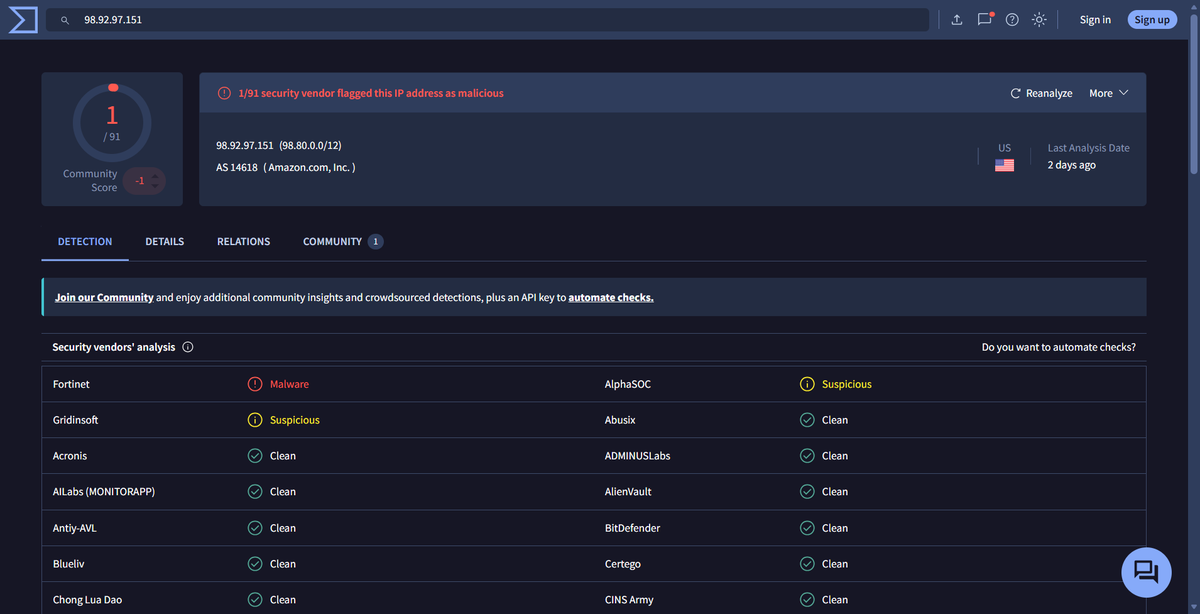Viewport: 1200px width, 614px height.
Task: Click the Gridinsoft Suspicious info icon
Action: 255,420
